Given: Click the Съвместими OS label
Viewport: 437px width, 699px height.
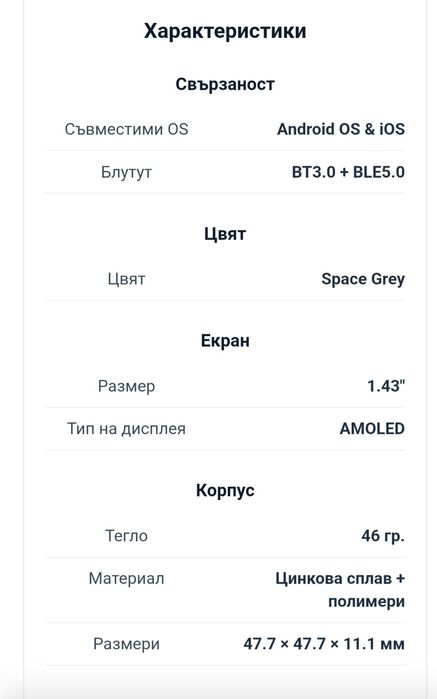Looking at the screenshot, I should click(126, 129).
